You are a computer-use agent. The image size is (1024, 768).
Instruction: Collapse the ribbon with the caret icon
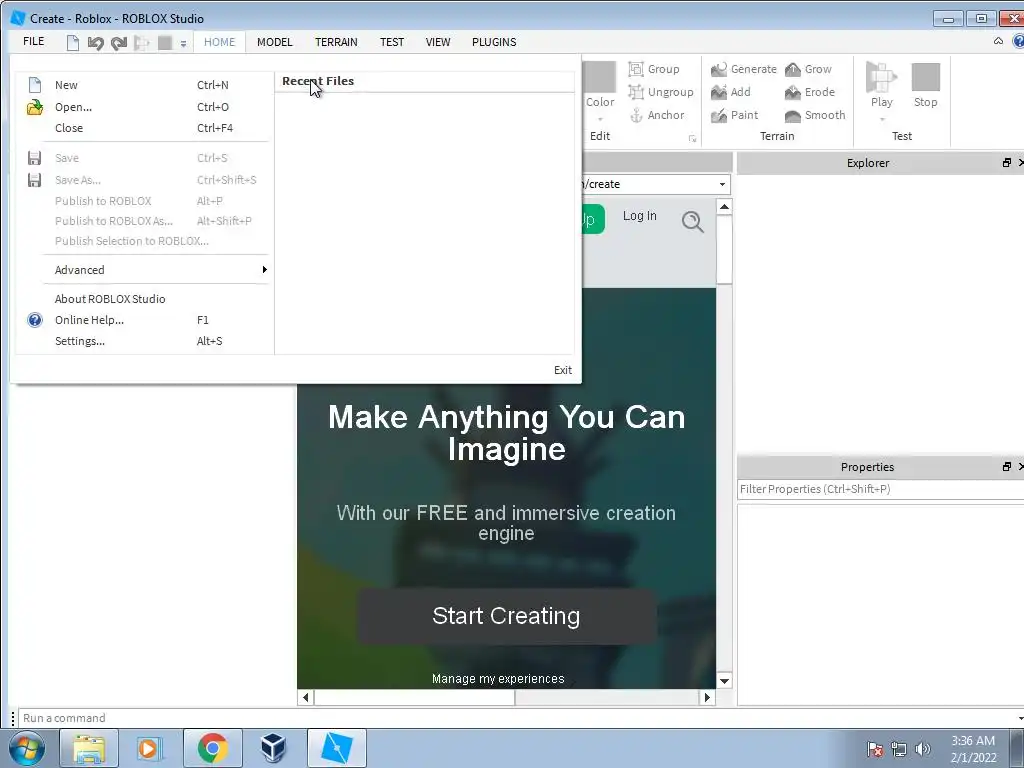coord(999,41)
